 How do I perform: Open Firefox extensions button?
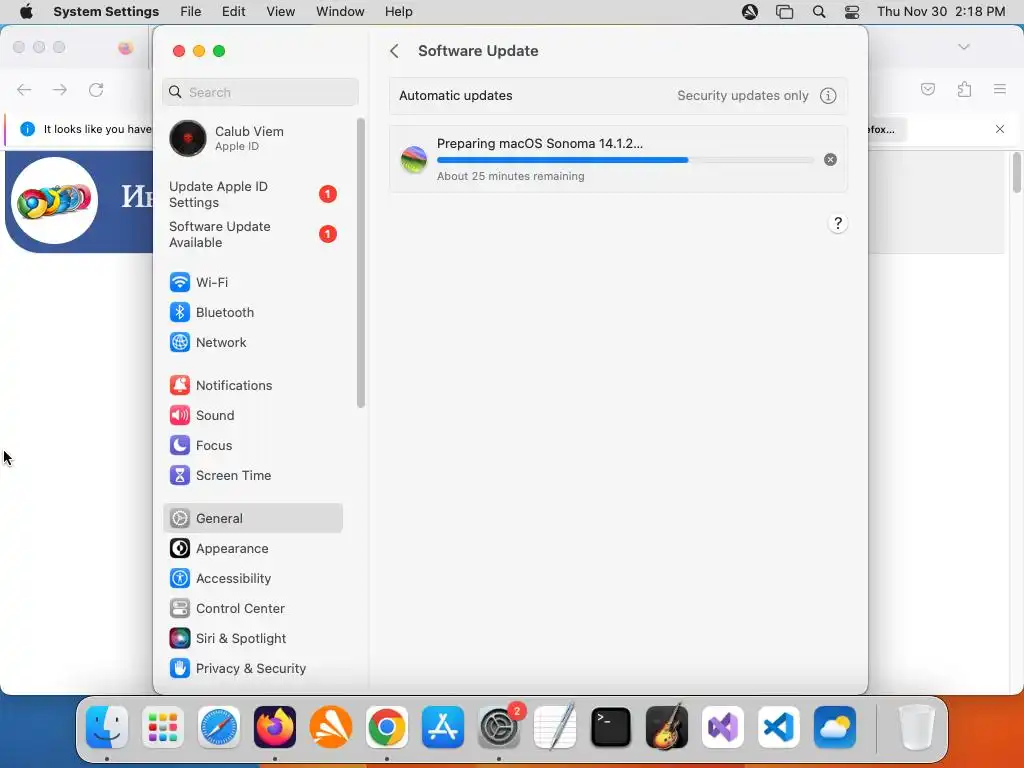[964, 89]
